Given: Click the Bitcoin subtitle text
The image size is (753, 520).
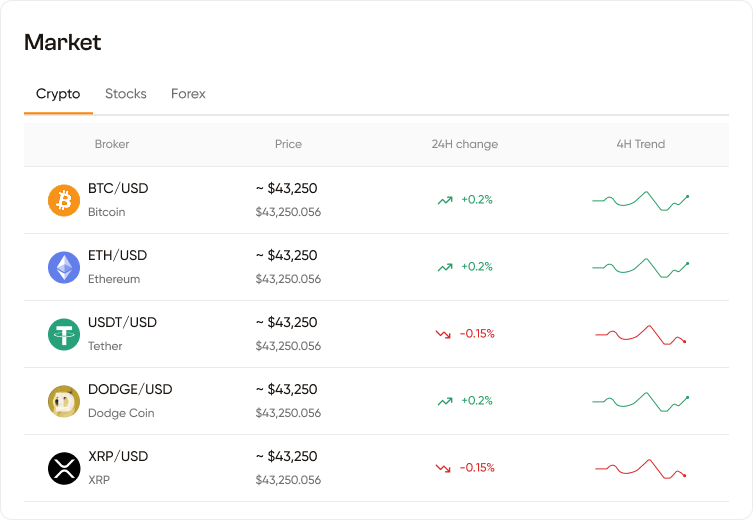Looking at the screenshot, I should 107,212.
